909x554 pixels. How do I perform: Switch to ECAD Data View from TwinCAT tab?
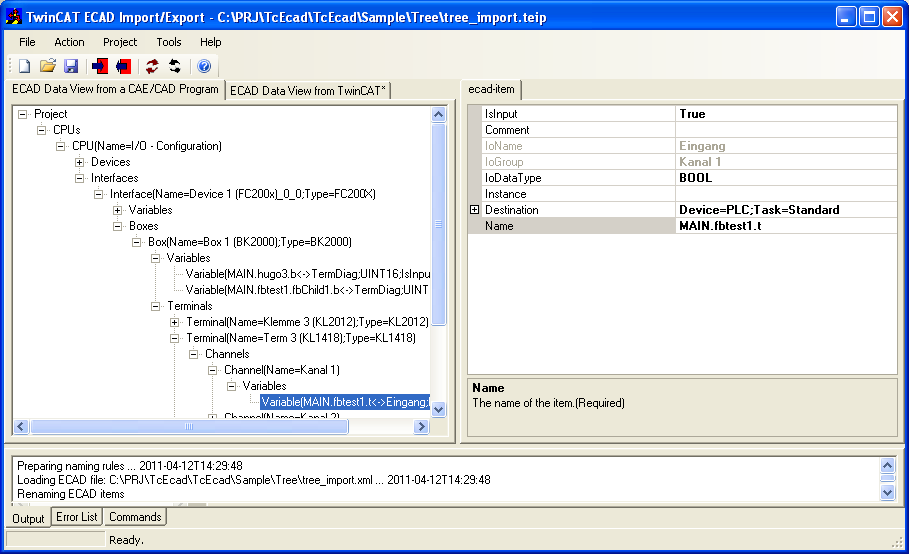(308, 90)
